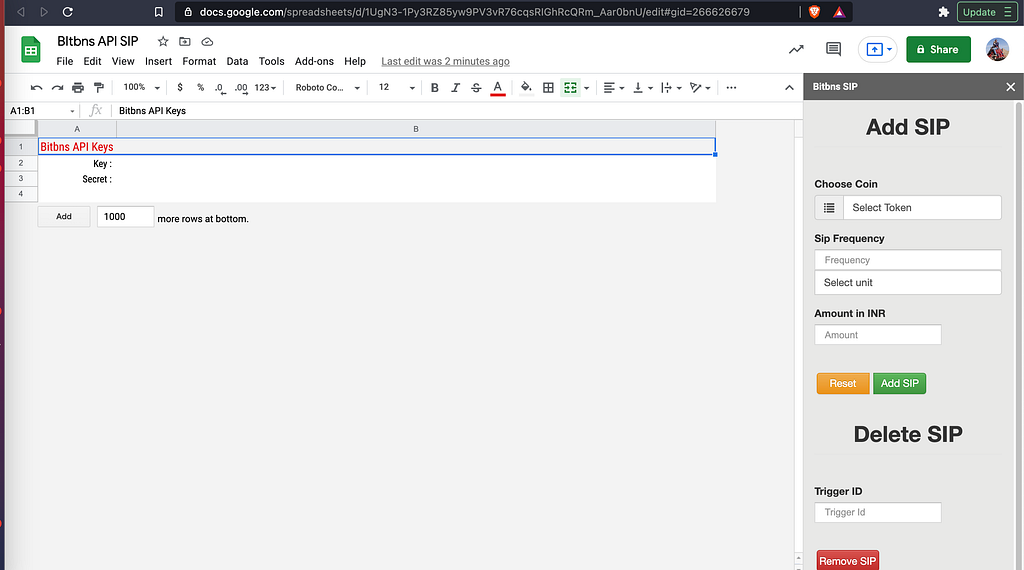Screen dimensions: 1024x570
Task: Click Add button to add rows
Action: pos(64,217)
